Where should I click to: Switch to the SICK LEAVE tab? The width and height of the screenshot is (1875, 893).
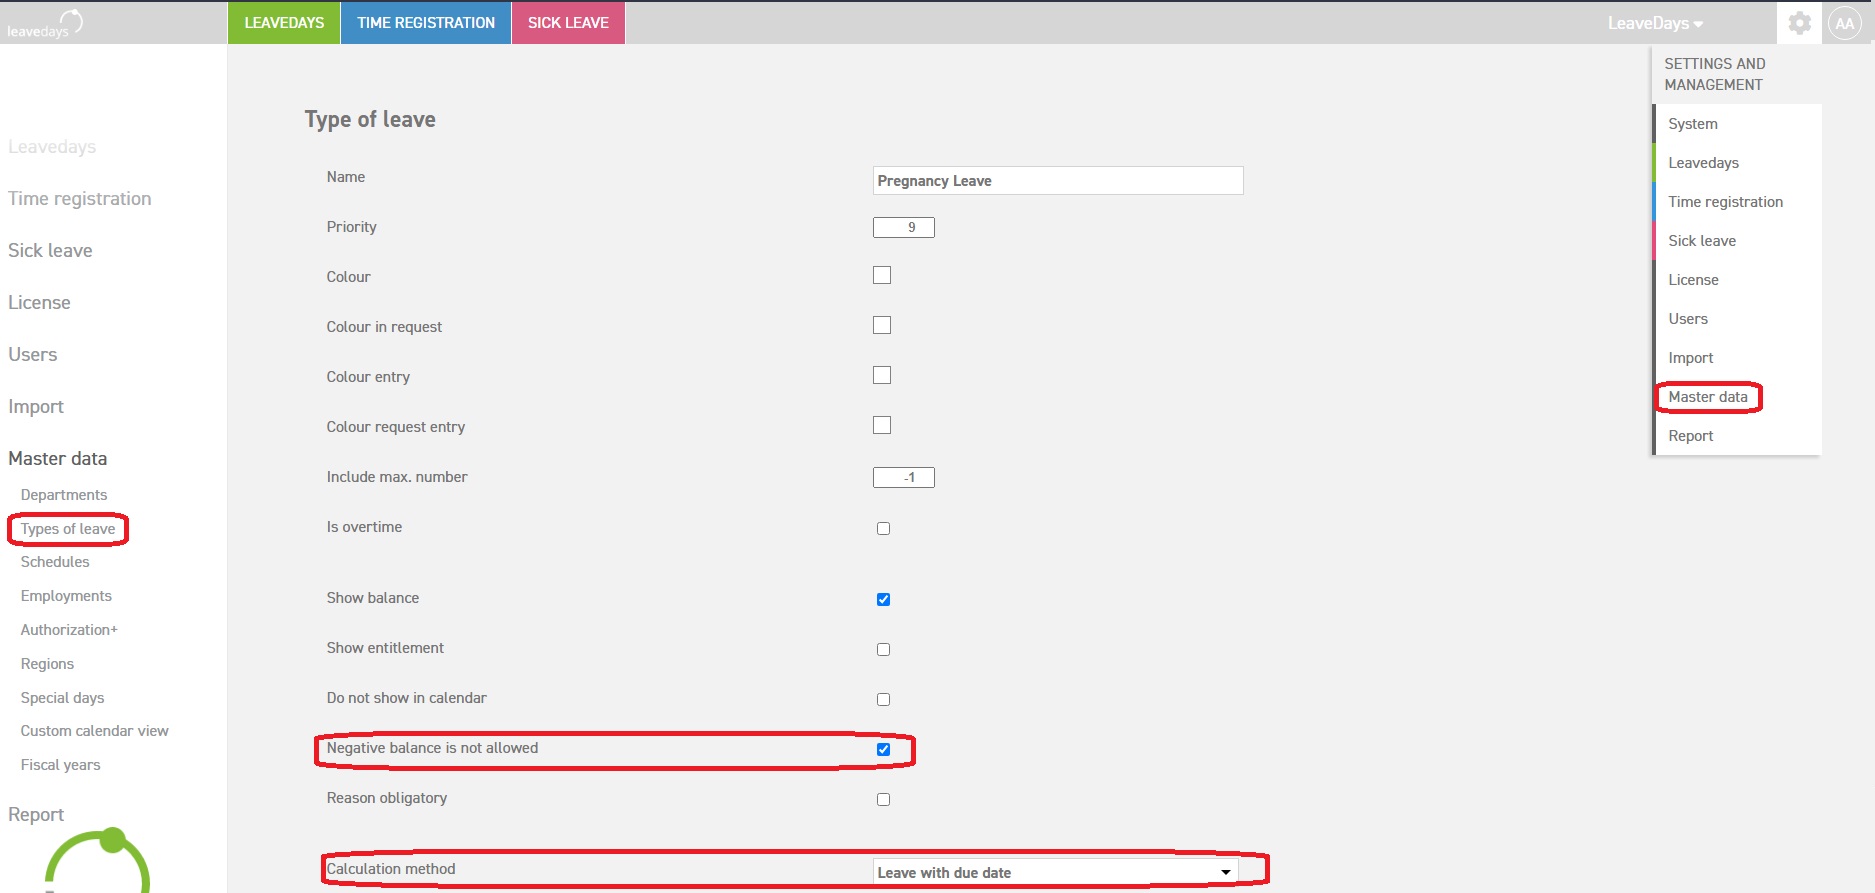[568, 23]
